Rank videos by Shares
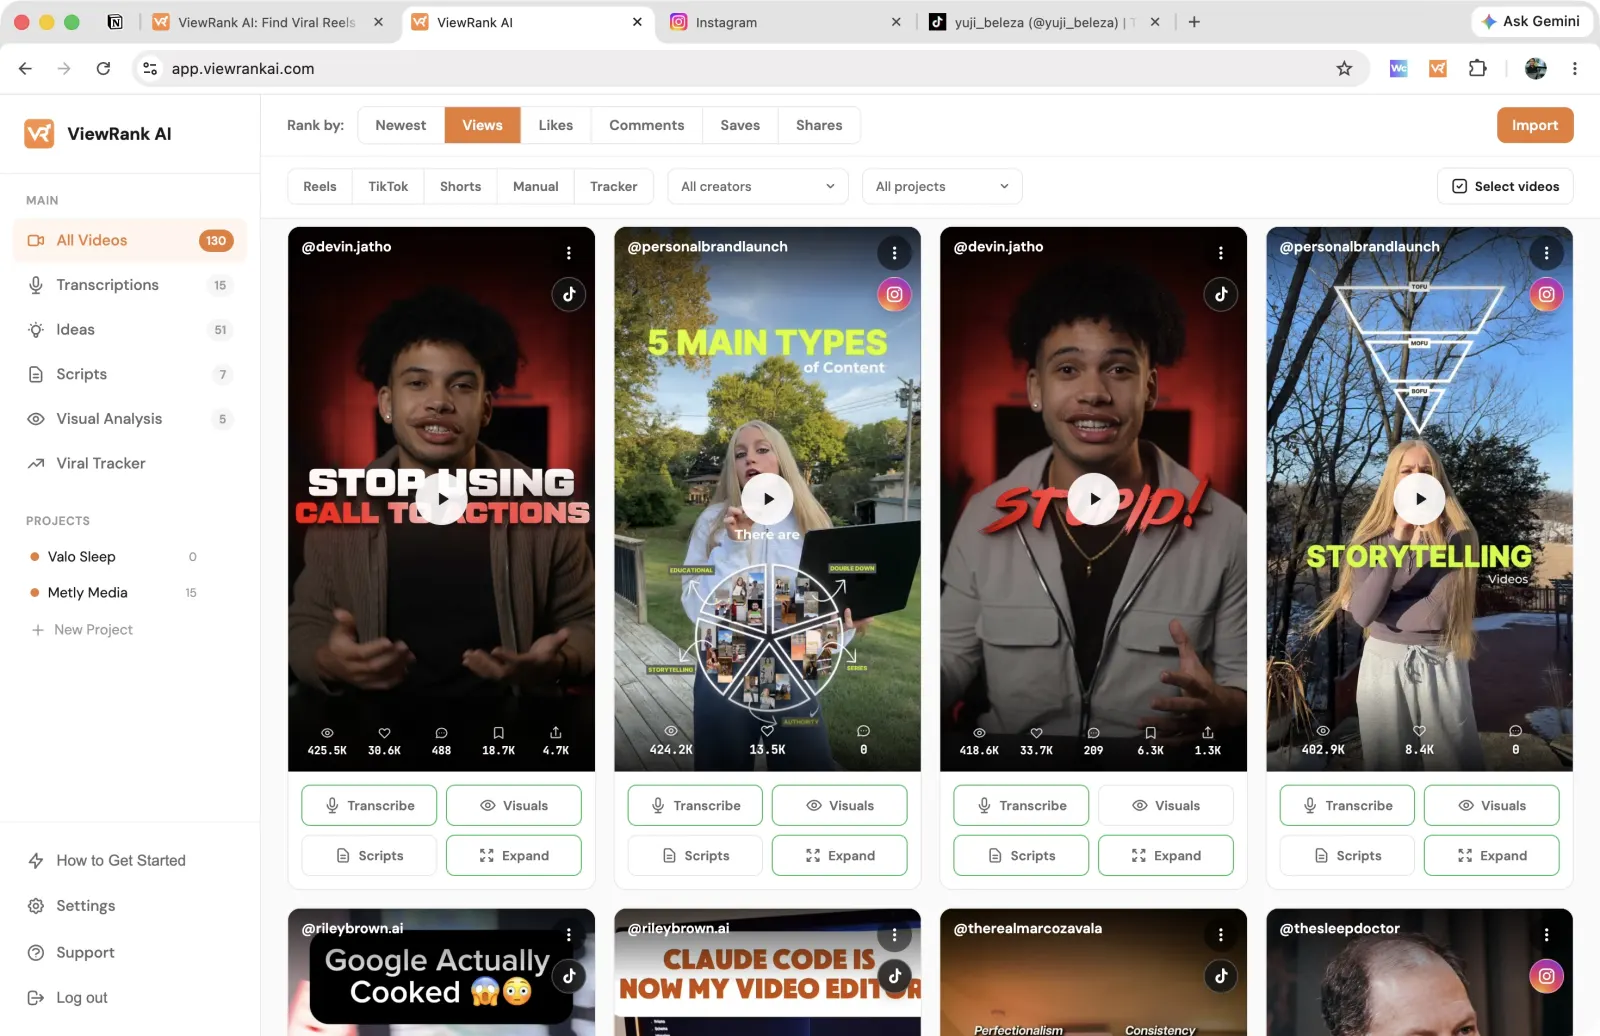This screenshot has width=1600, height=1036. (x=819, y=125)
